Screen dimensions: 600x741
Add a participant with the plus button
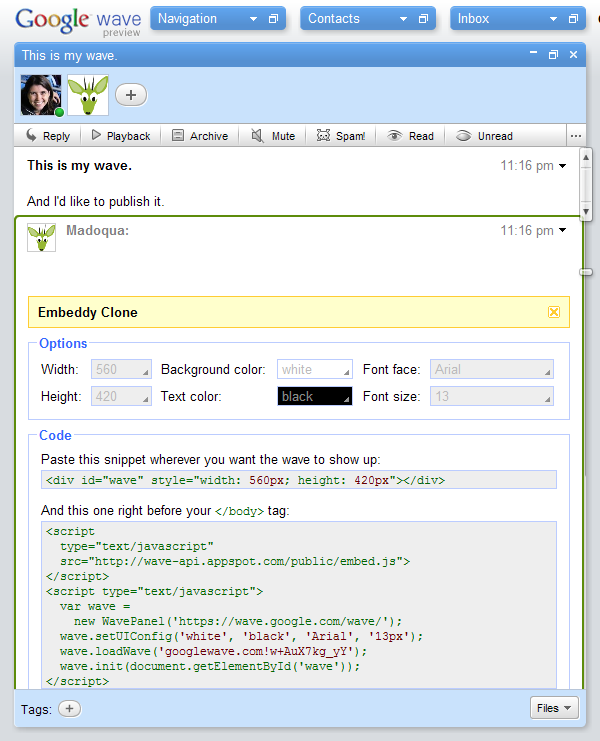(131, 95)
